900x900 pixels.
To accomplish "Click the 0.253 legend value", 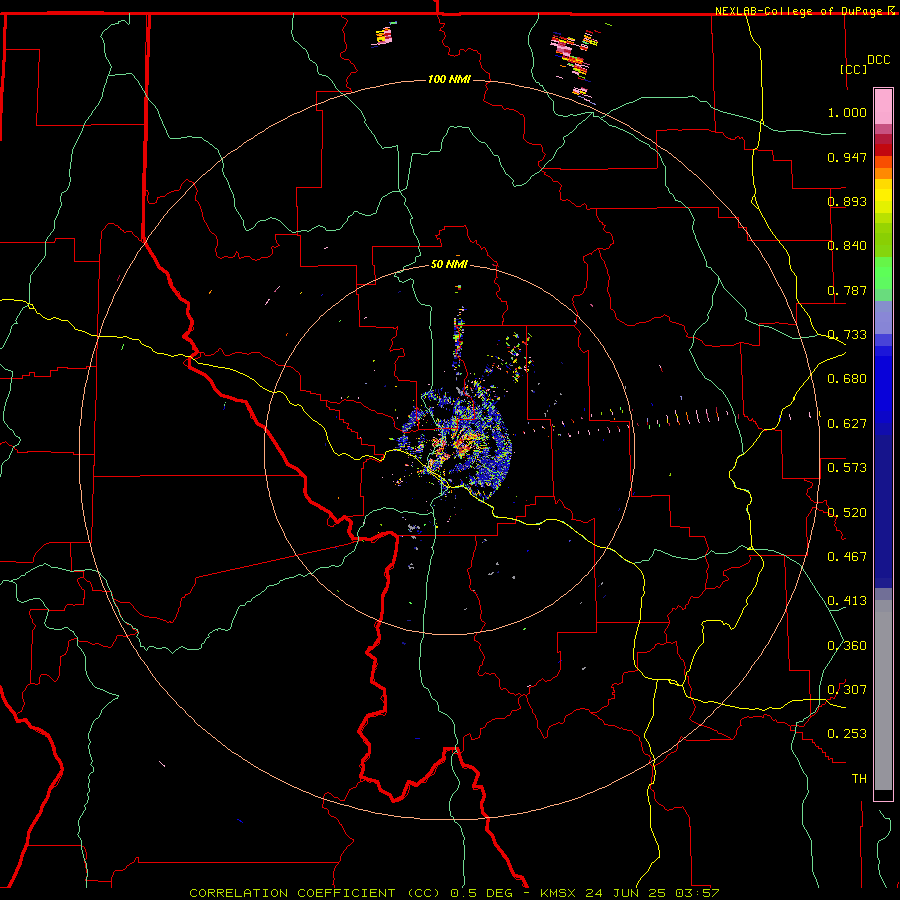I will (x=847, y=734).
